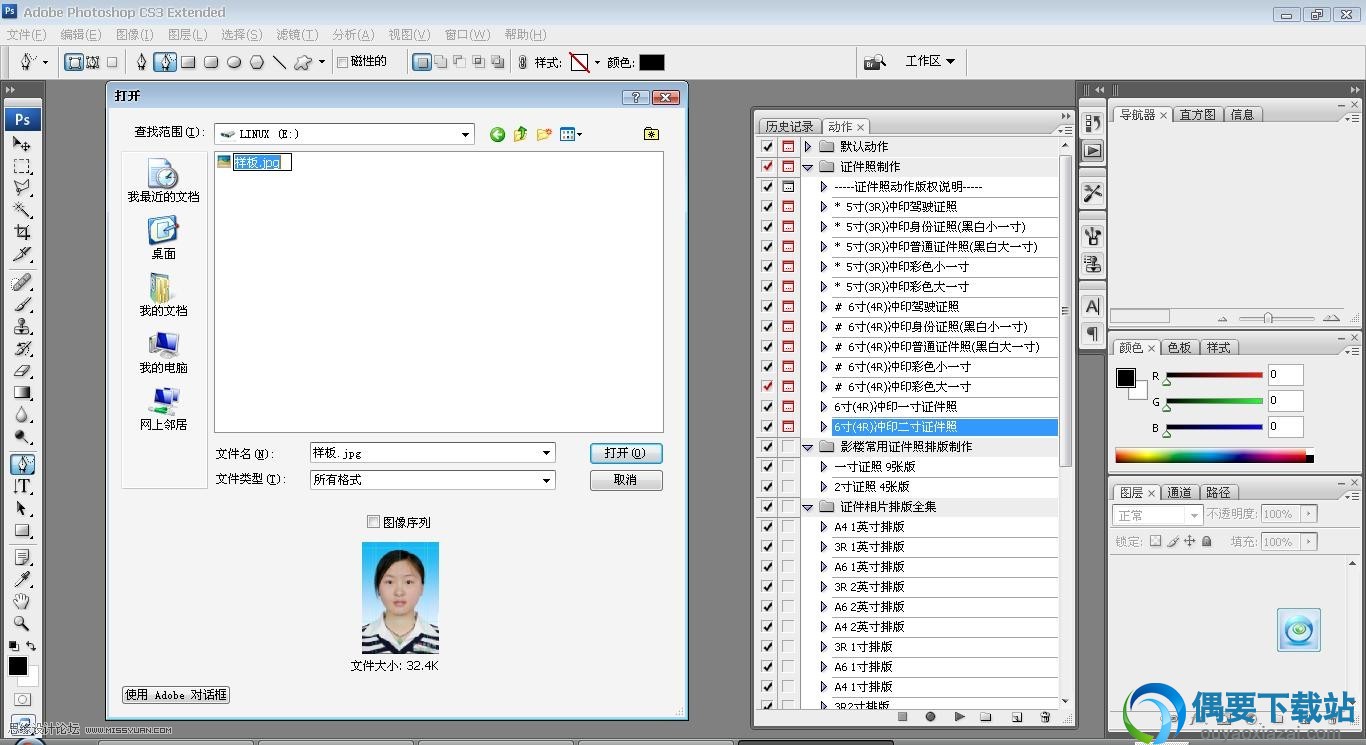
Task: Collapse the 影楼常用证件照排版制作 set
Action: (x=808, y=447)
